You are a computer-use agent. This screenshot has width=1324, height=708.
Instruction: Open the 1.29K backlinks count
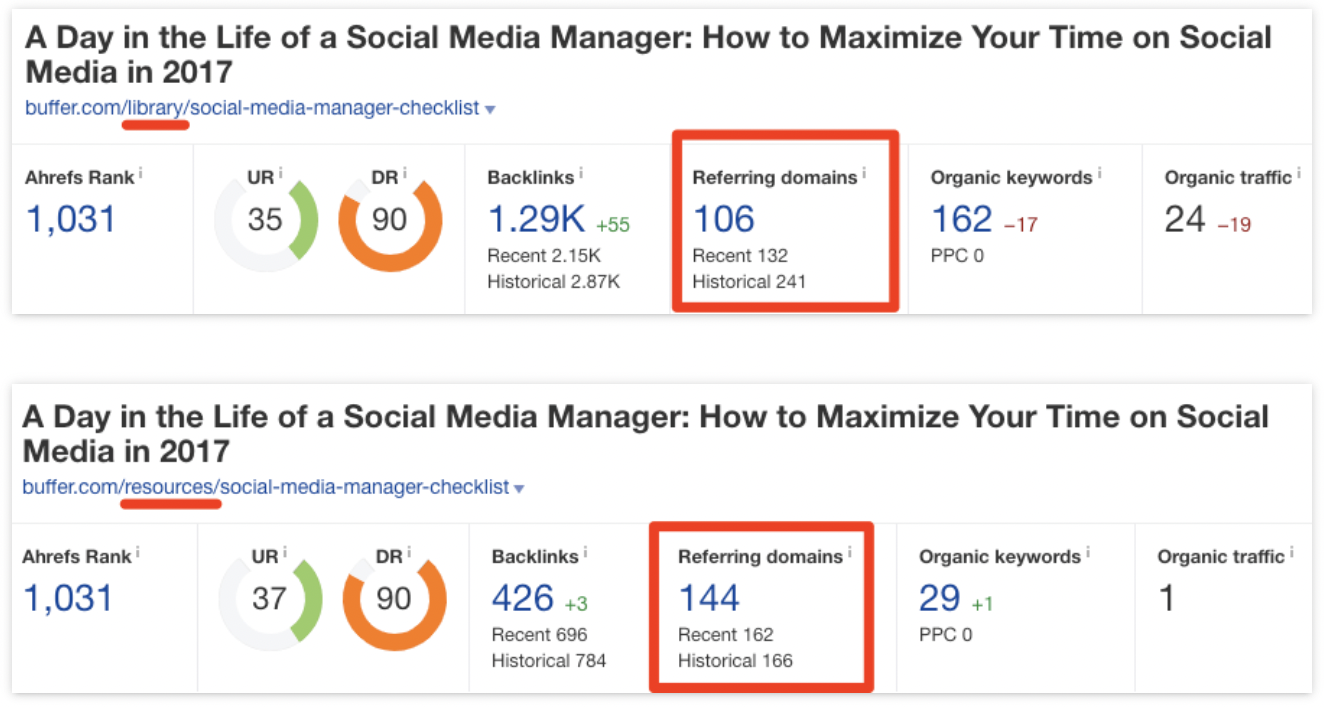(x=535, y=220)
